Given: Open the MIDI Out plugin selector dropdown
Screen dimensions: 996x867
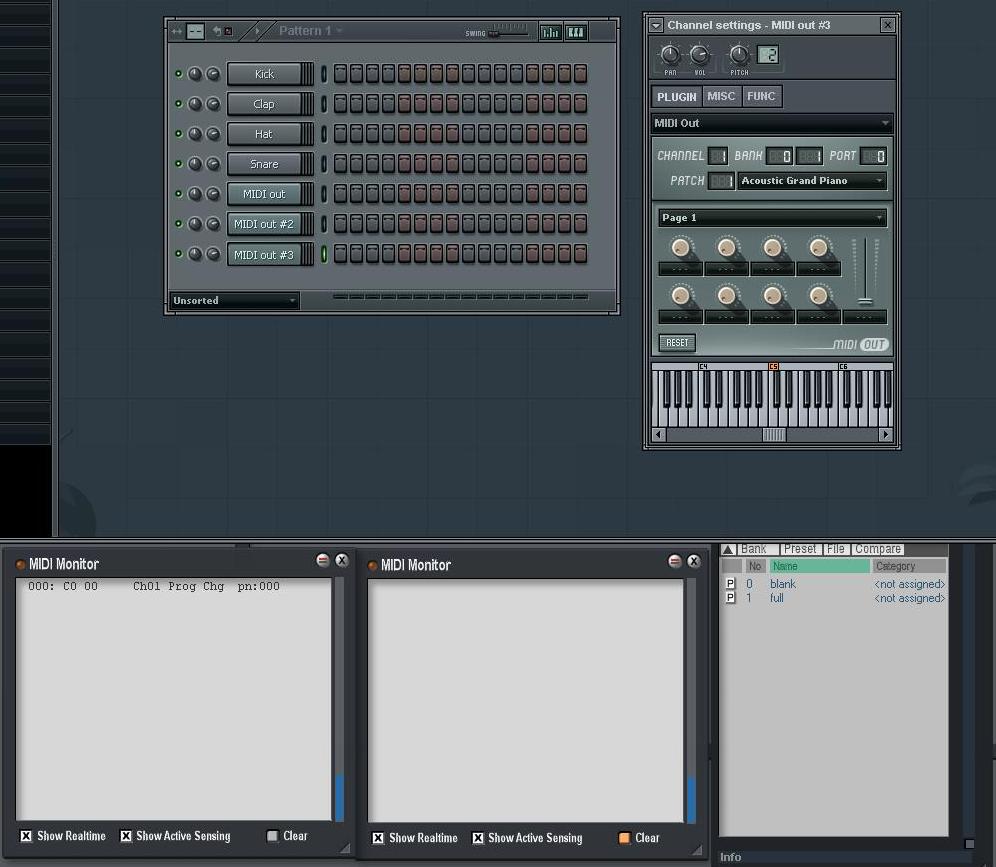Looking at the screenshot, I should 772,123.
